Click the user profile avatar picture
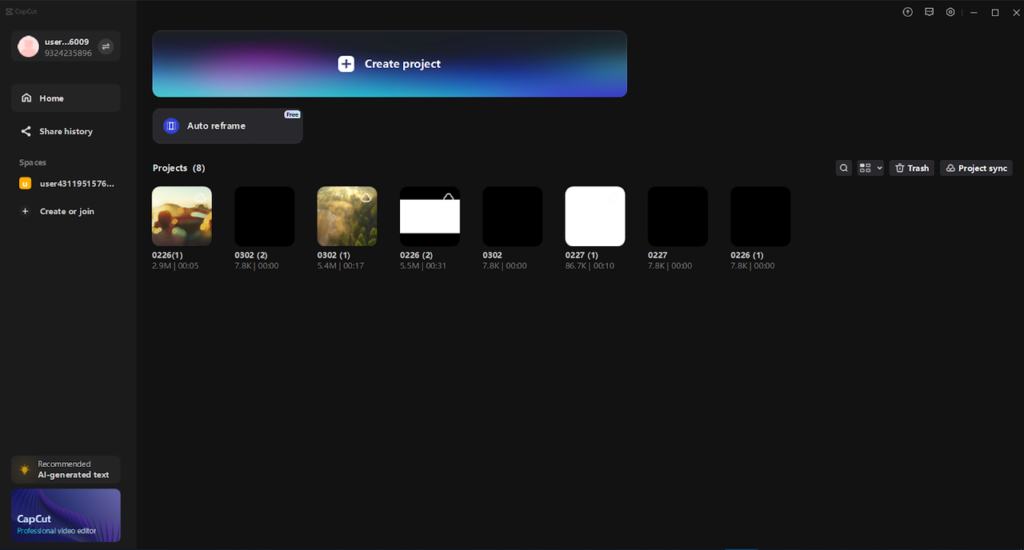1024x550 pixels. coord(29,47)
